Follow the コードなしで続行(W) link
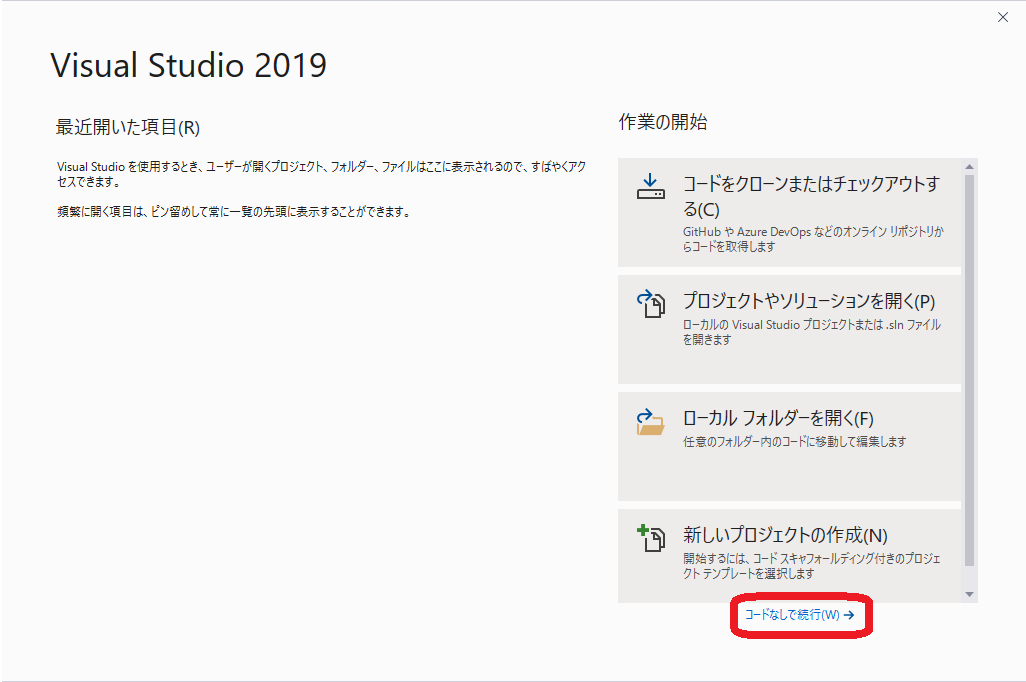This screenshot has height=682, width=1026. [793, 616]
